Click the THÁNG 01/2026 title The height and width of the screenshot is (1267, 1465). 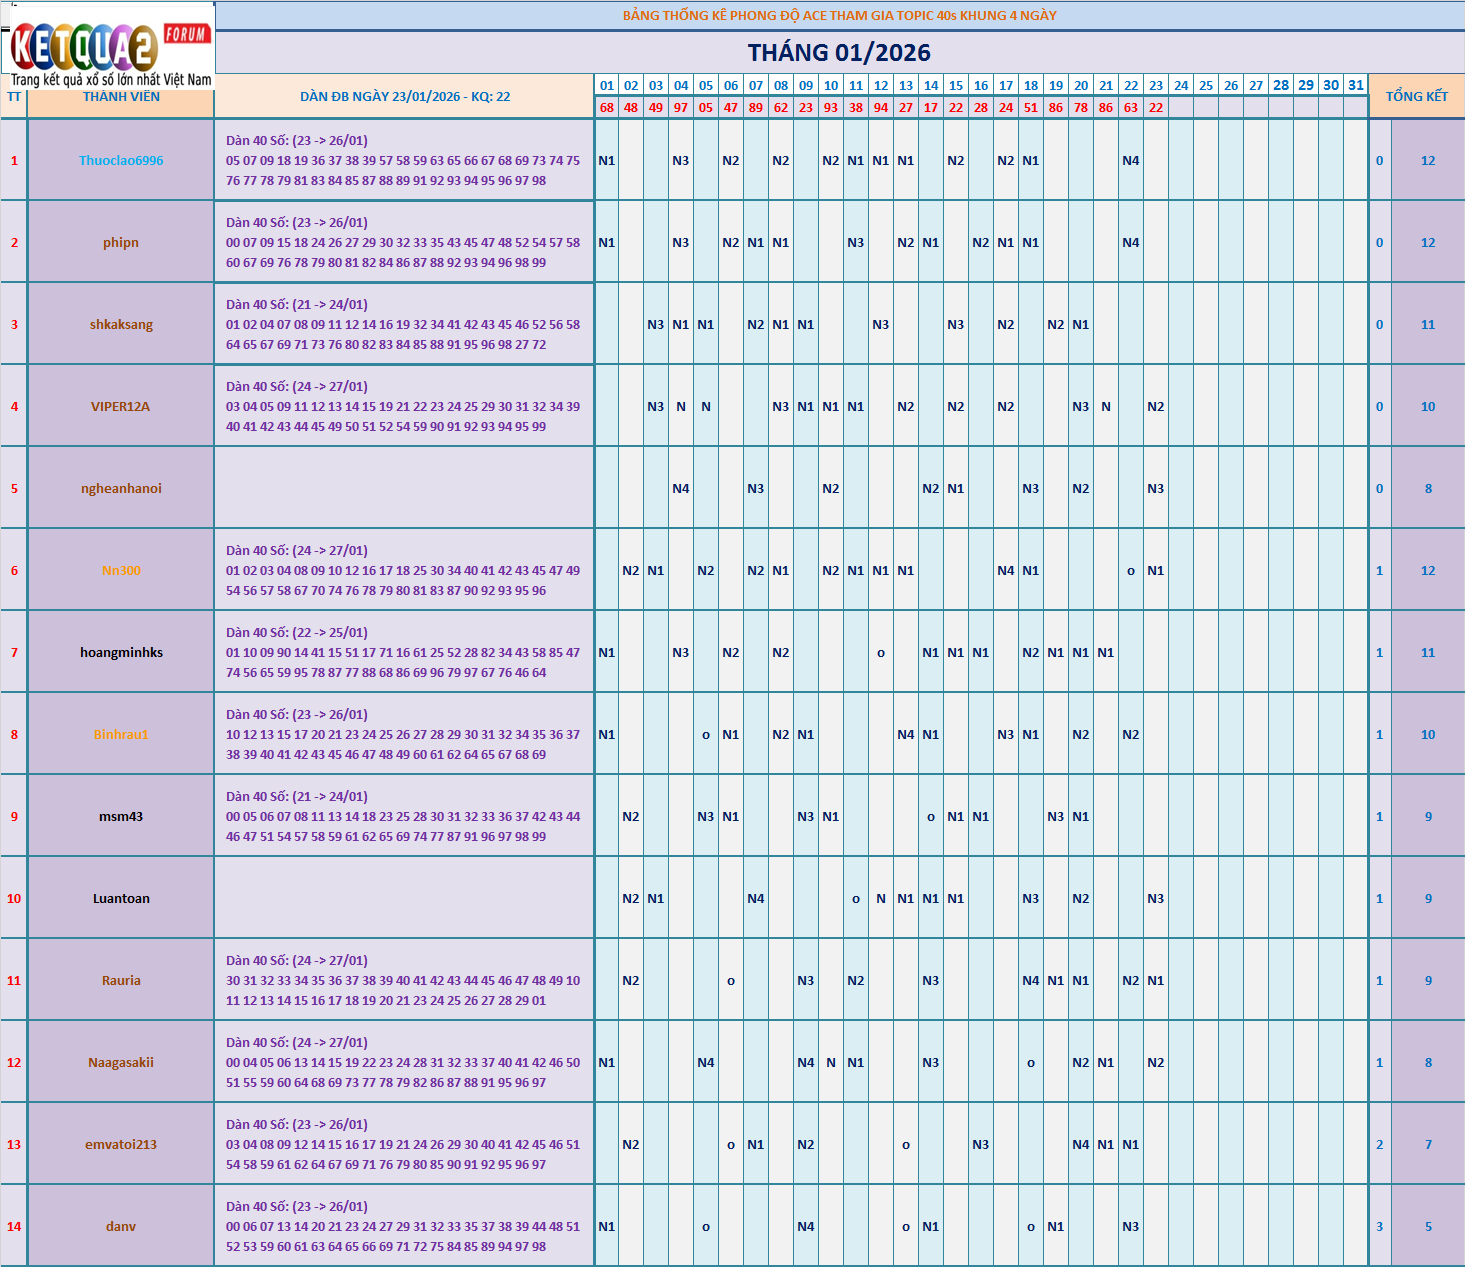click(x=839, y=53)
